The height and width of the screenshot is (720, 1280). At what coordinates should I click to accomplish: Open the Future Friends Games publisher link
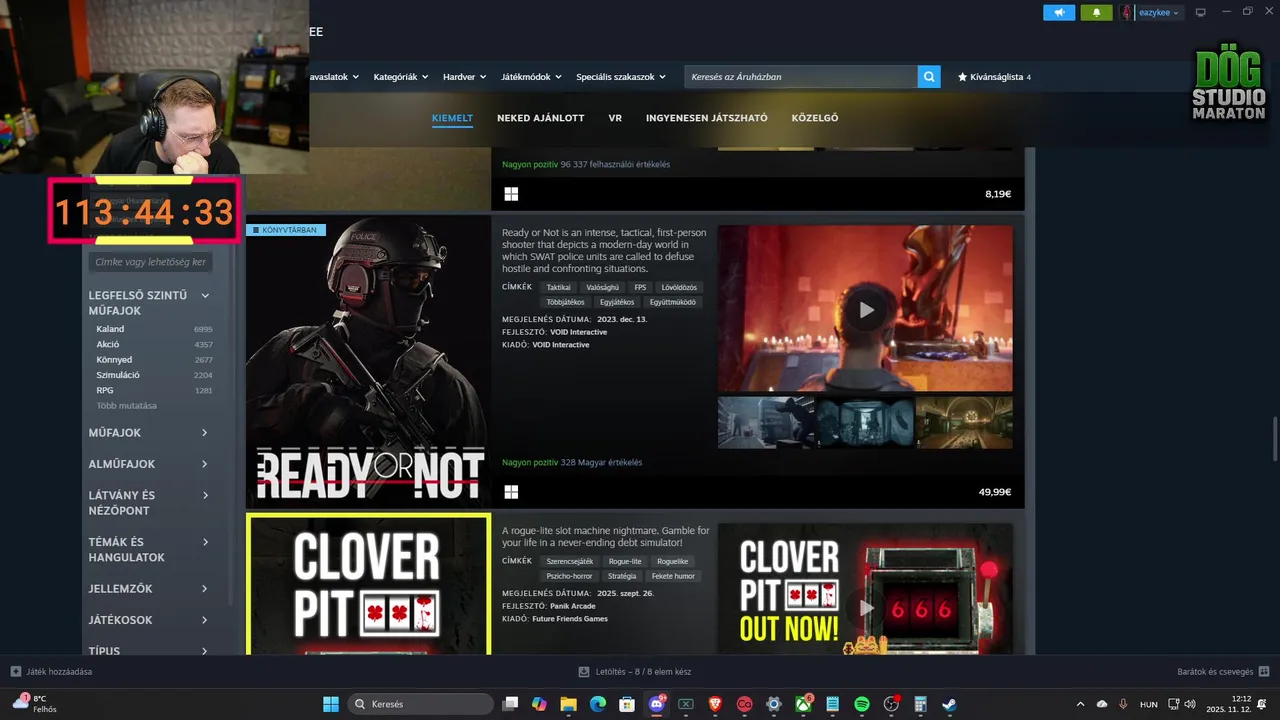coord(569,619)
